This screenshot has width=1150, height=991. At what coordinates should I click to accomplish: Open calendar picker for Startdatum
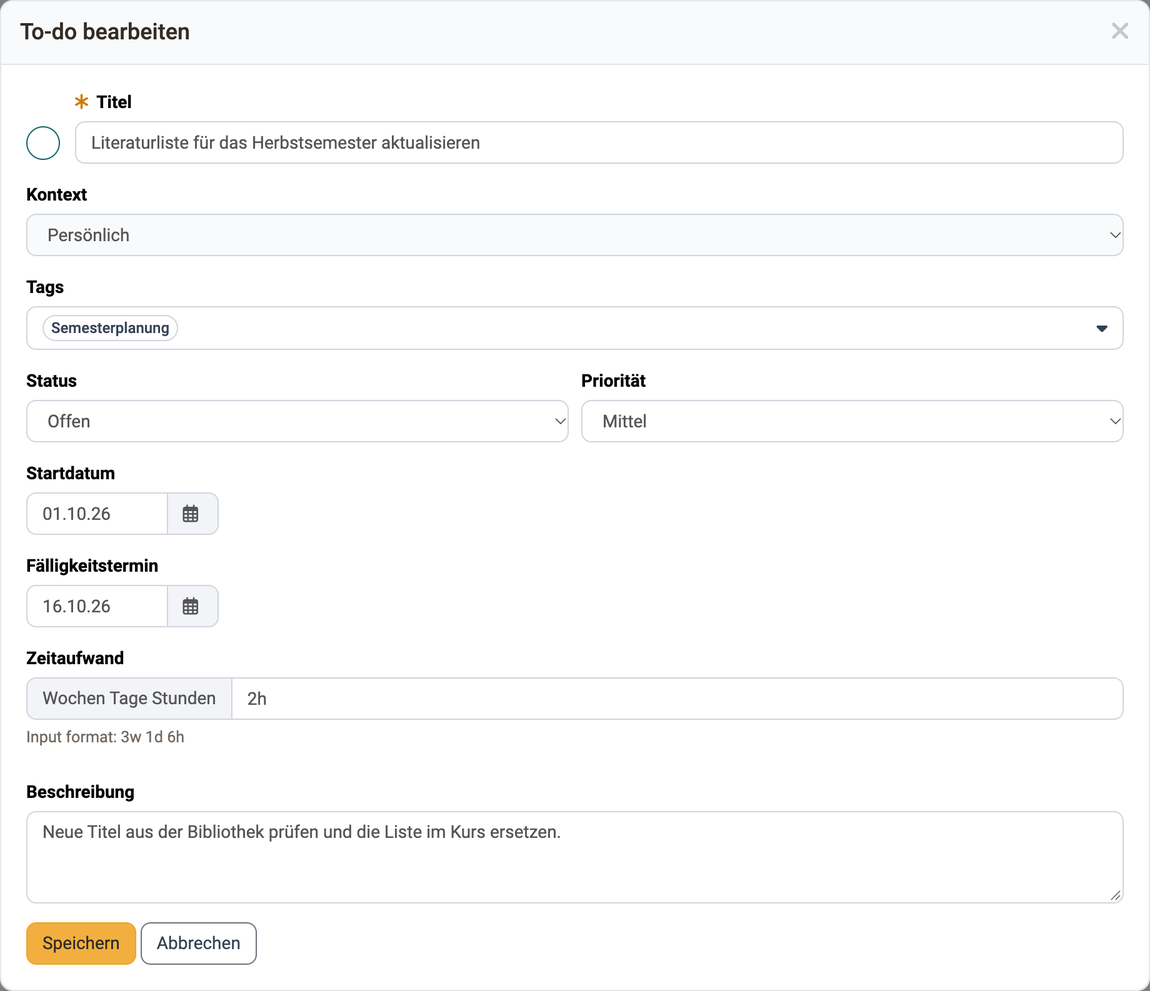click(x=192, y=513)
